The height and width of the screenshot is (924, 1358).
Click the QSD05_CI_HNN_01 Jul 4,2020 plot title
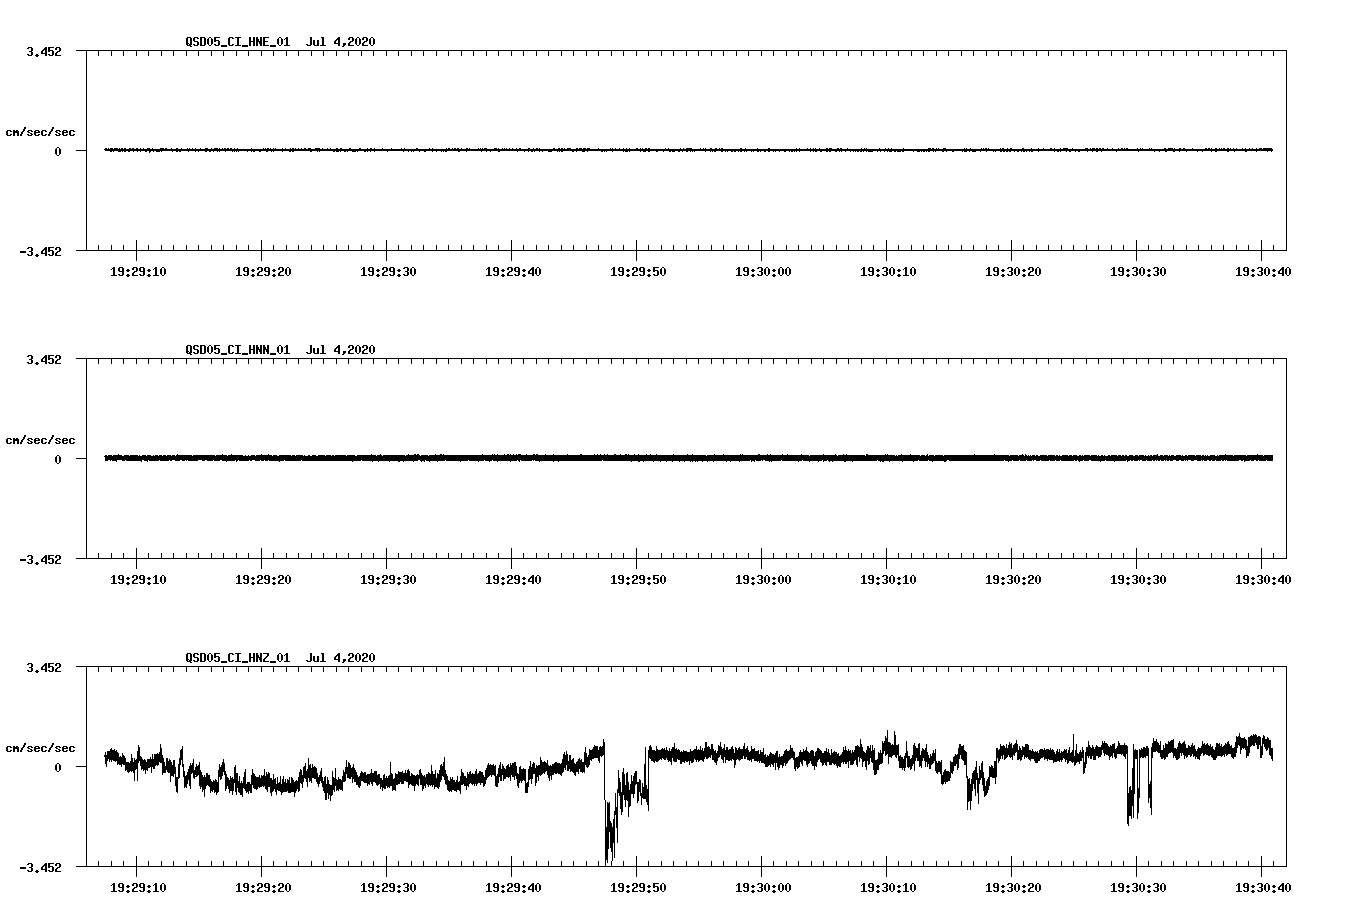click(x=280, y=350)
